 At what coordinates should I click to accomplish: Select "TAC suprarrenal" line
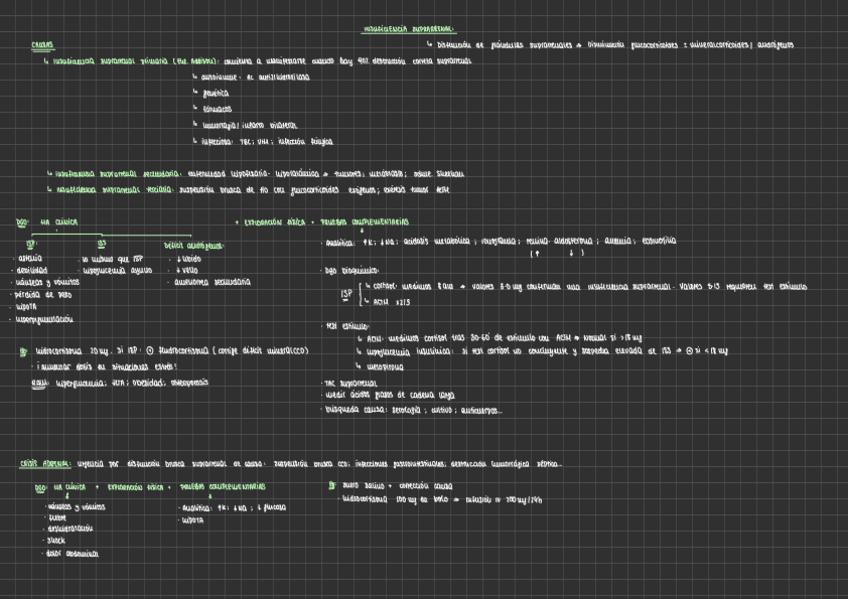pyautogui.click(x=350, y=383)
